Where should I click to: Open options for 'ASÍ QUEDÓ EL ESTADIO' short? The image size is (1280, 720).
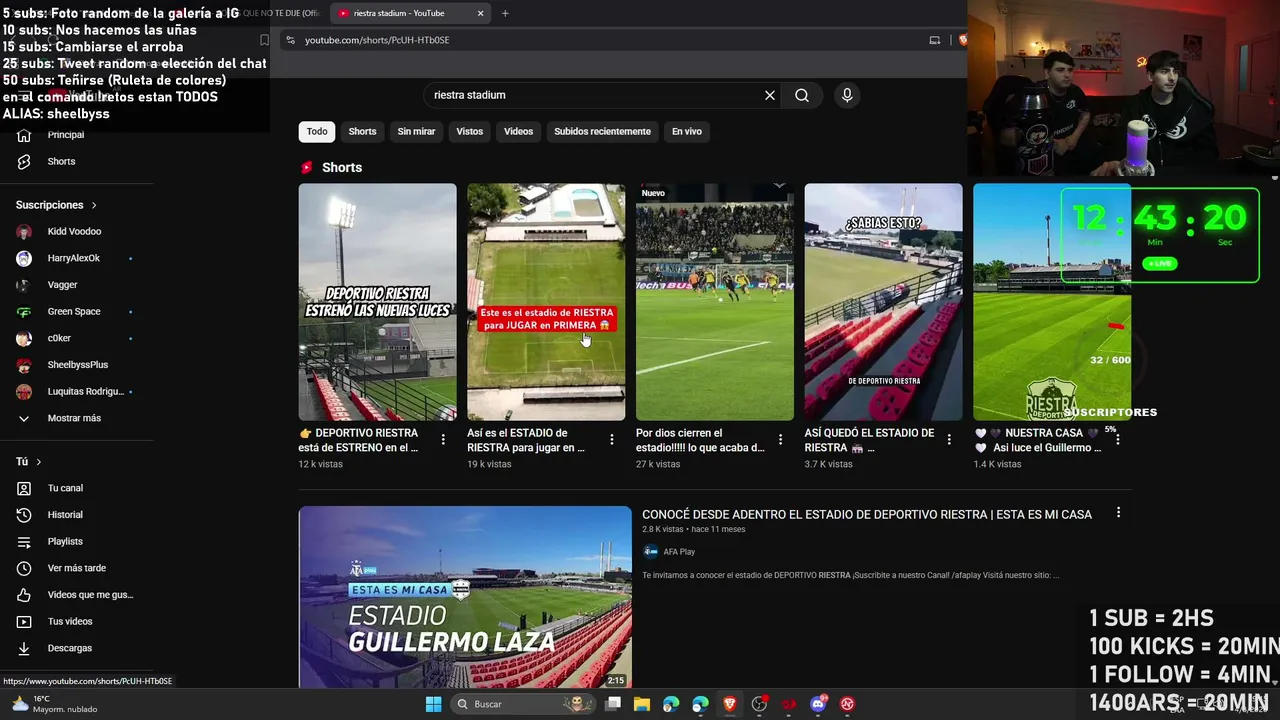click(949, 439)
